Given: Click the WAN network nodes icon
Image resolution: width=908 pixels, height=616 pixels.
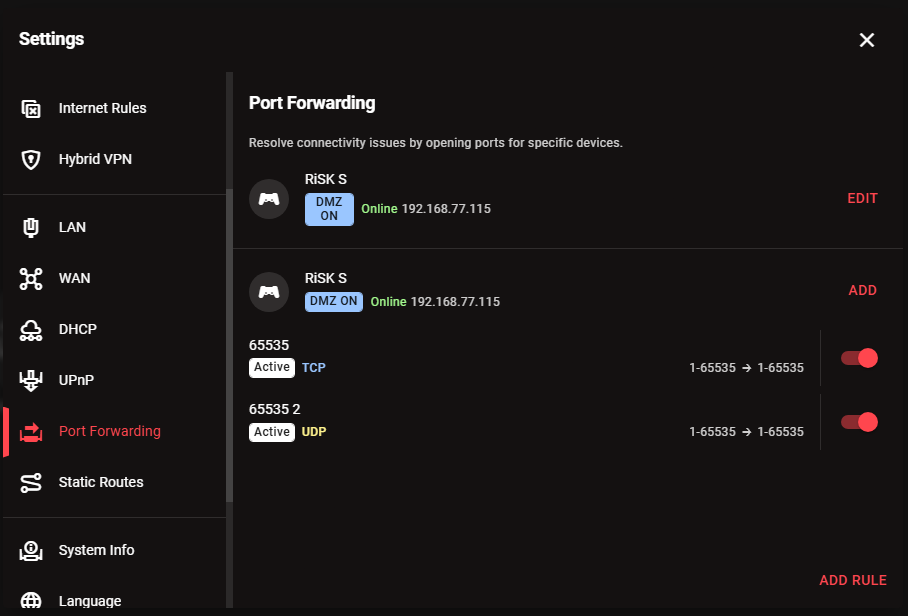Looking at the screenshot, I should pyautogui.click(x=31, y=278).
